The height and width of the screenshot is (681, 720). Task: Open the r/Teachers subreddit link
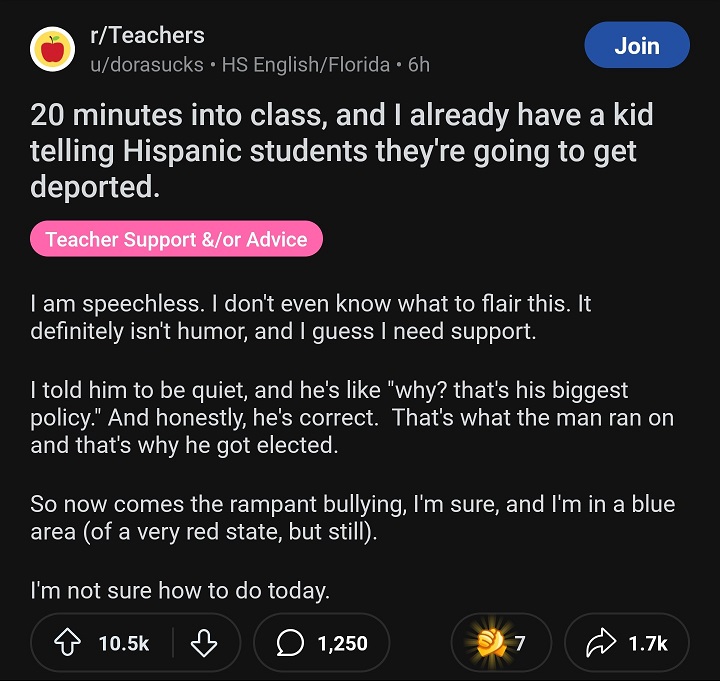tap(147, 36)
